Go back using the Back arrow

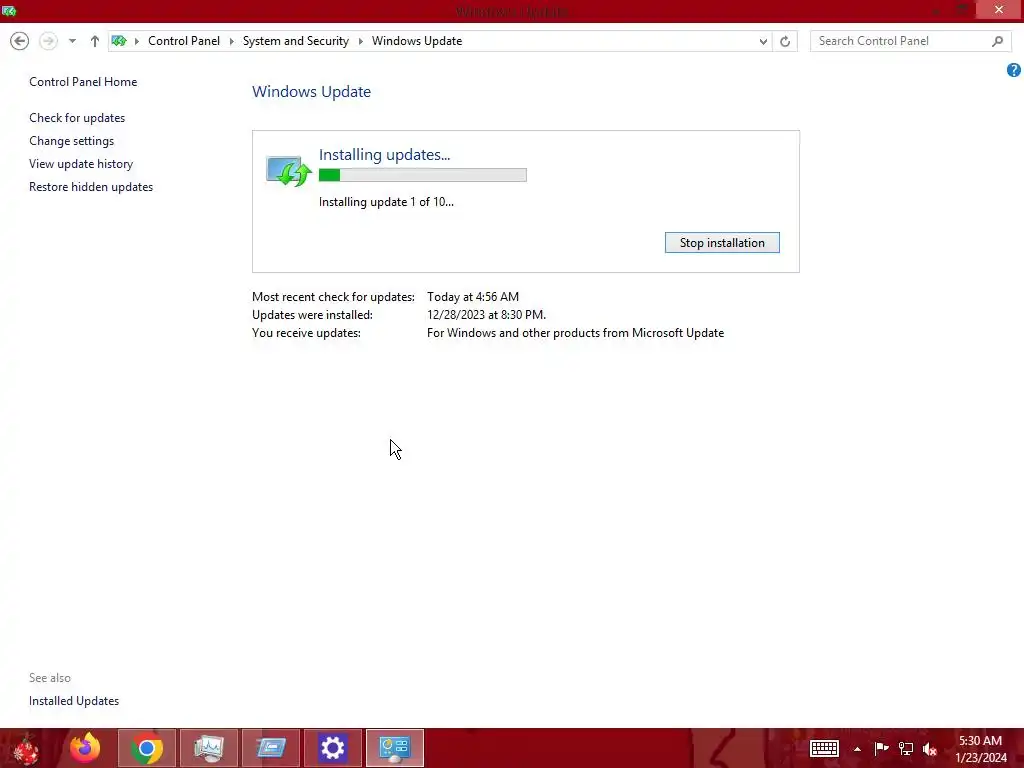pos(20,41)
